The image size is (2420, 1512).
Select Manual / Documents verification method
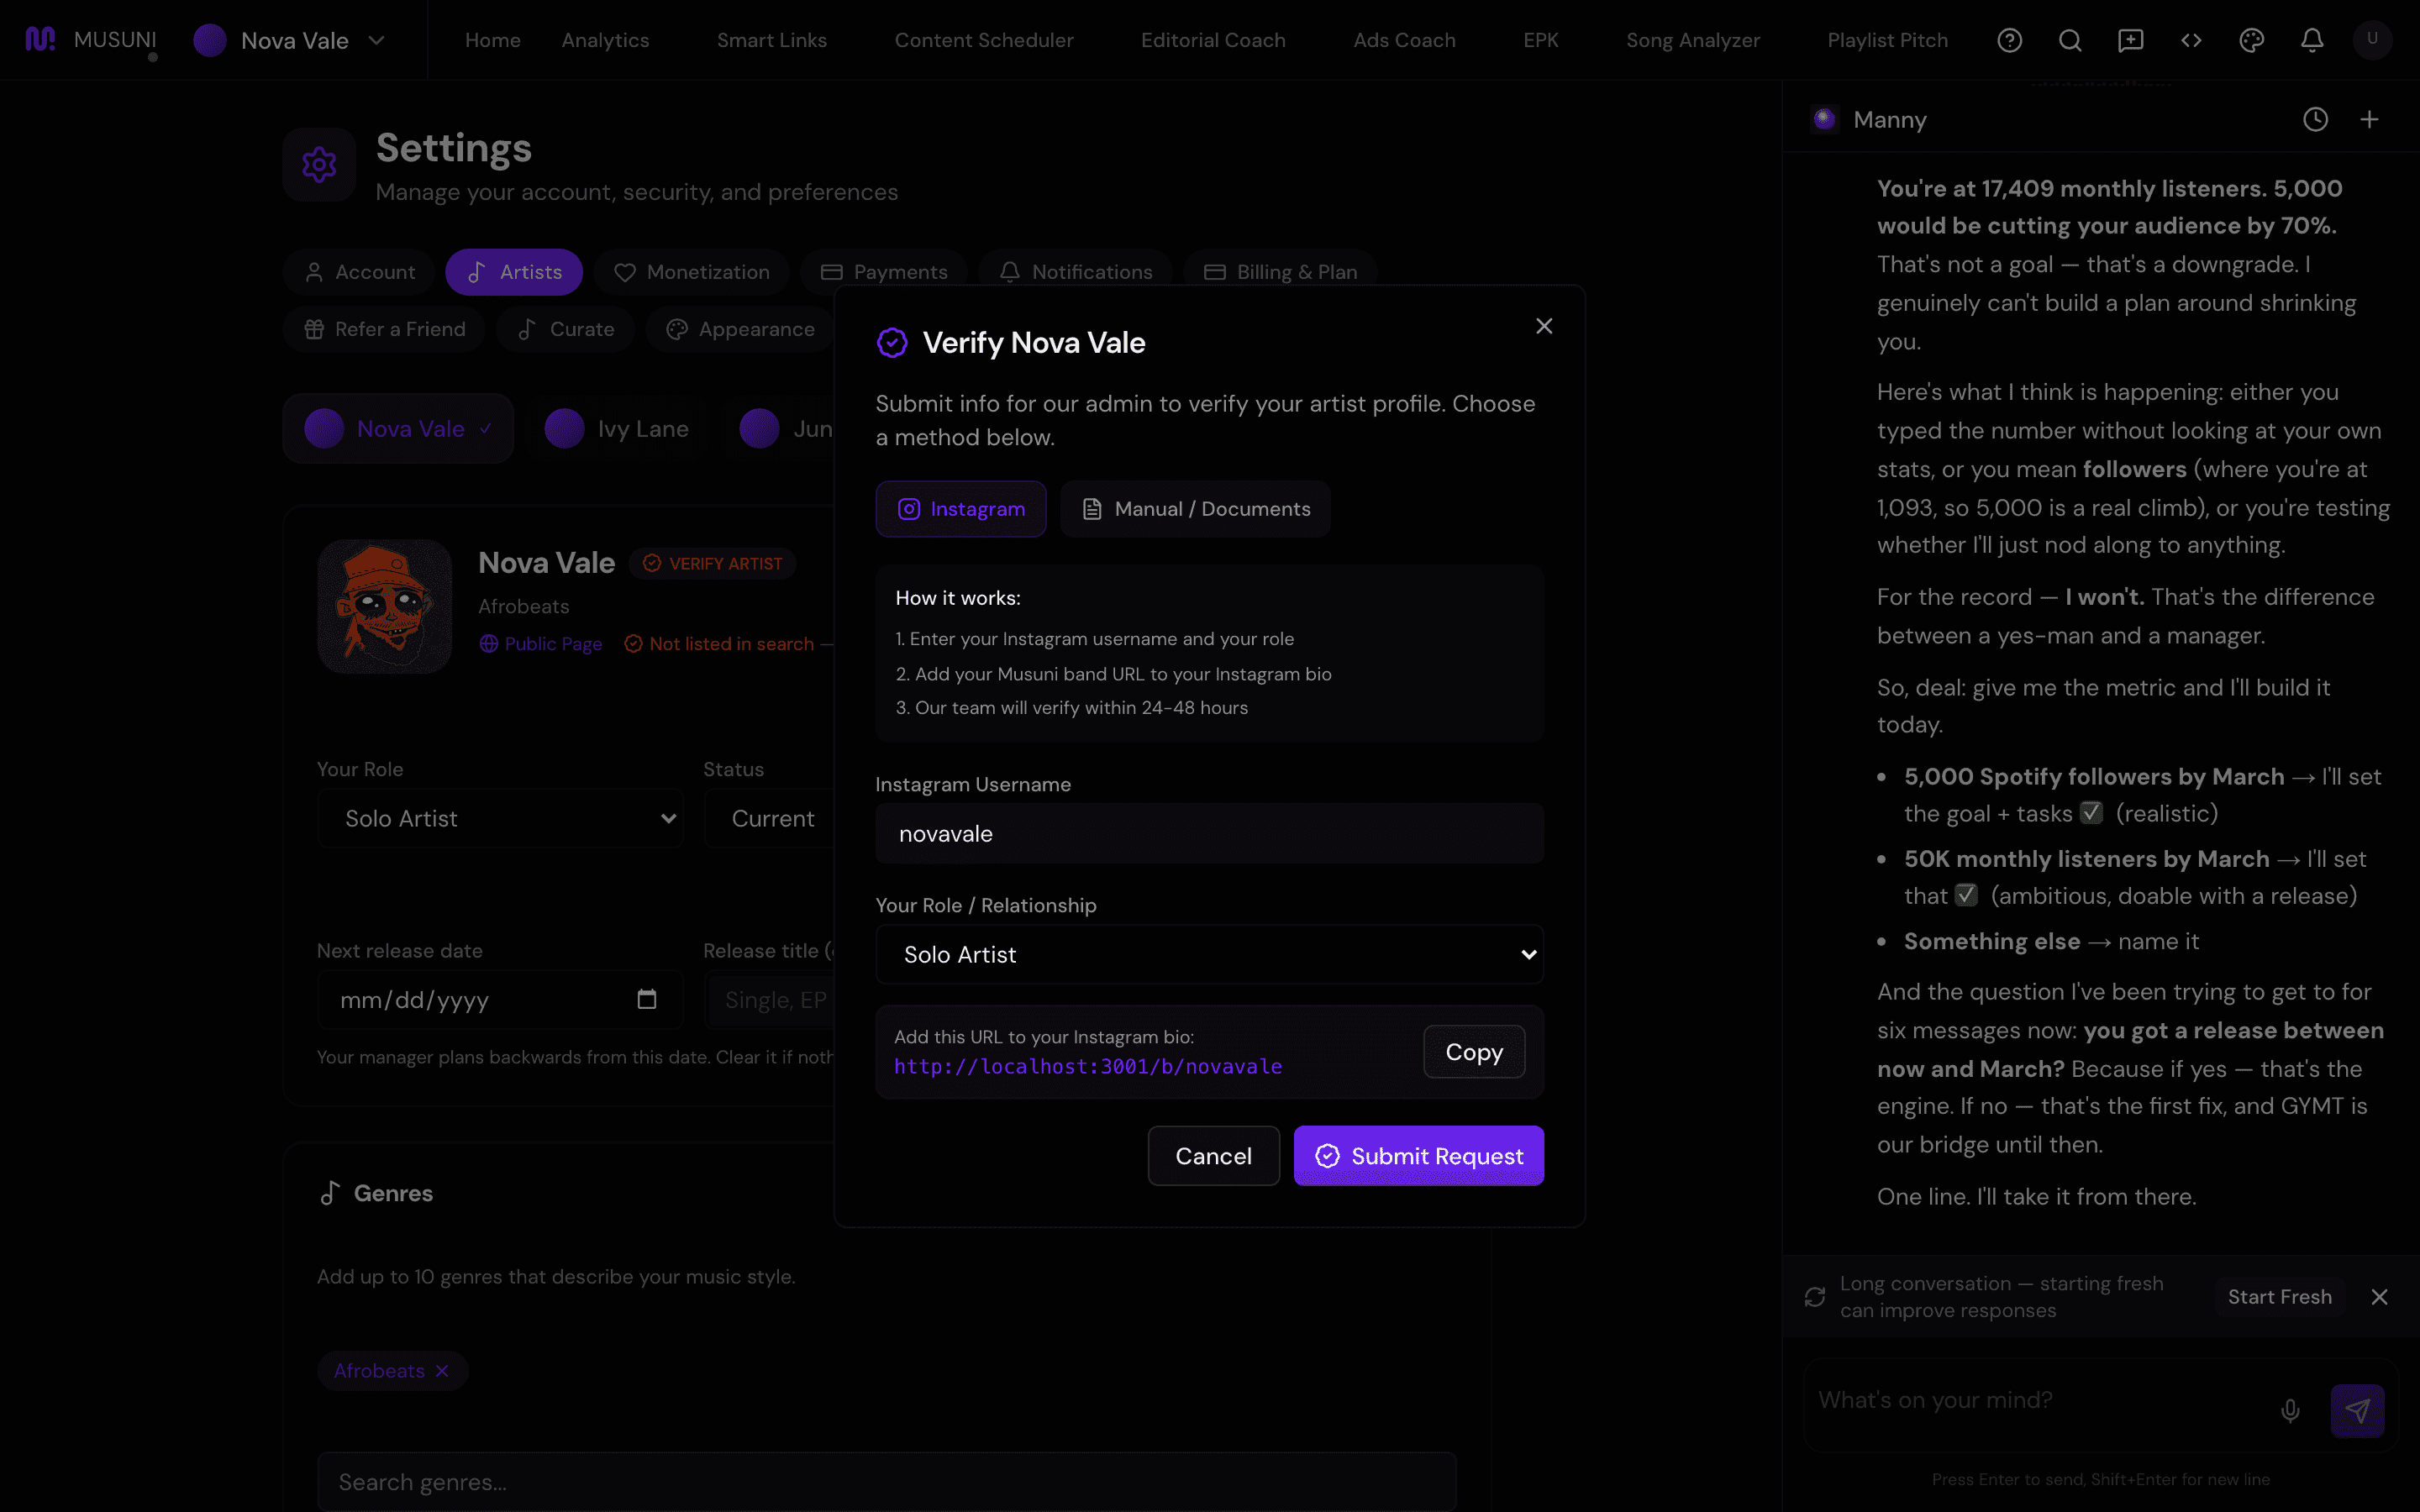pos(1195,509)
